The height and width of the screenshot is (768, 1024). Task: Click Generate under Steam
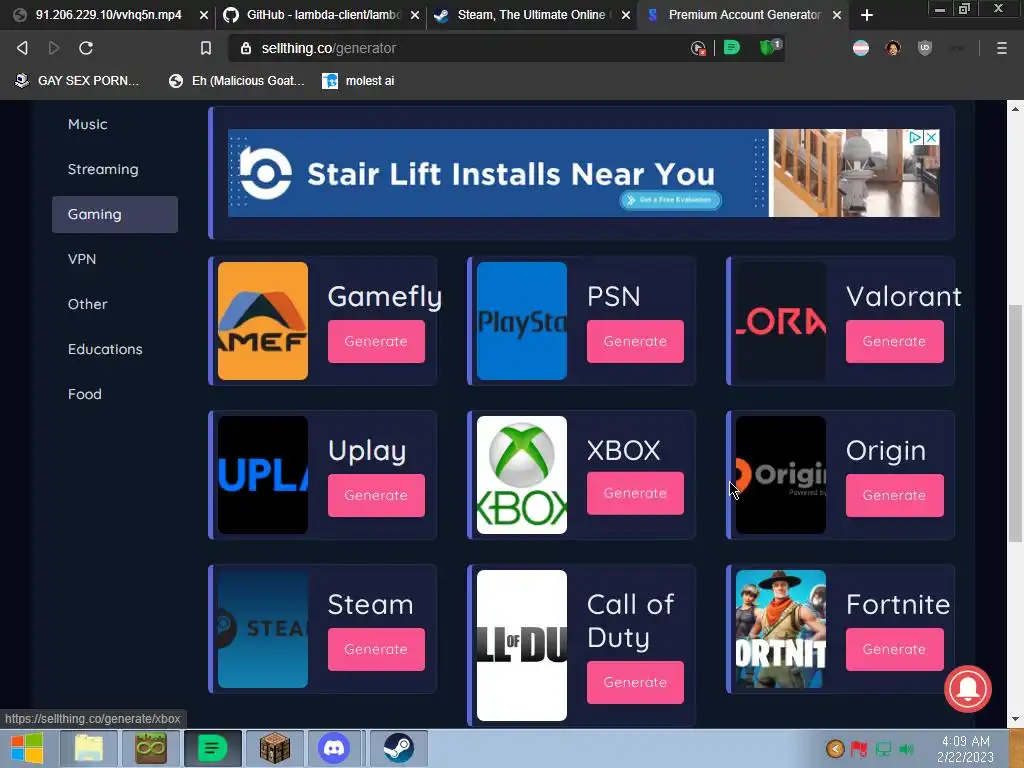376,650
